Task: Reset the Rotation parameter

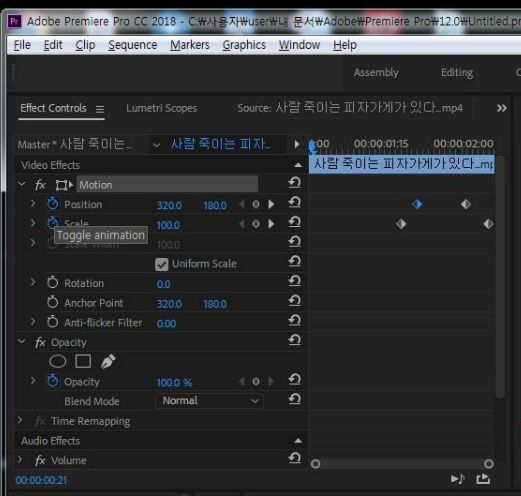Action: point(295,281)
